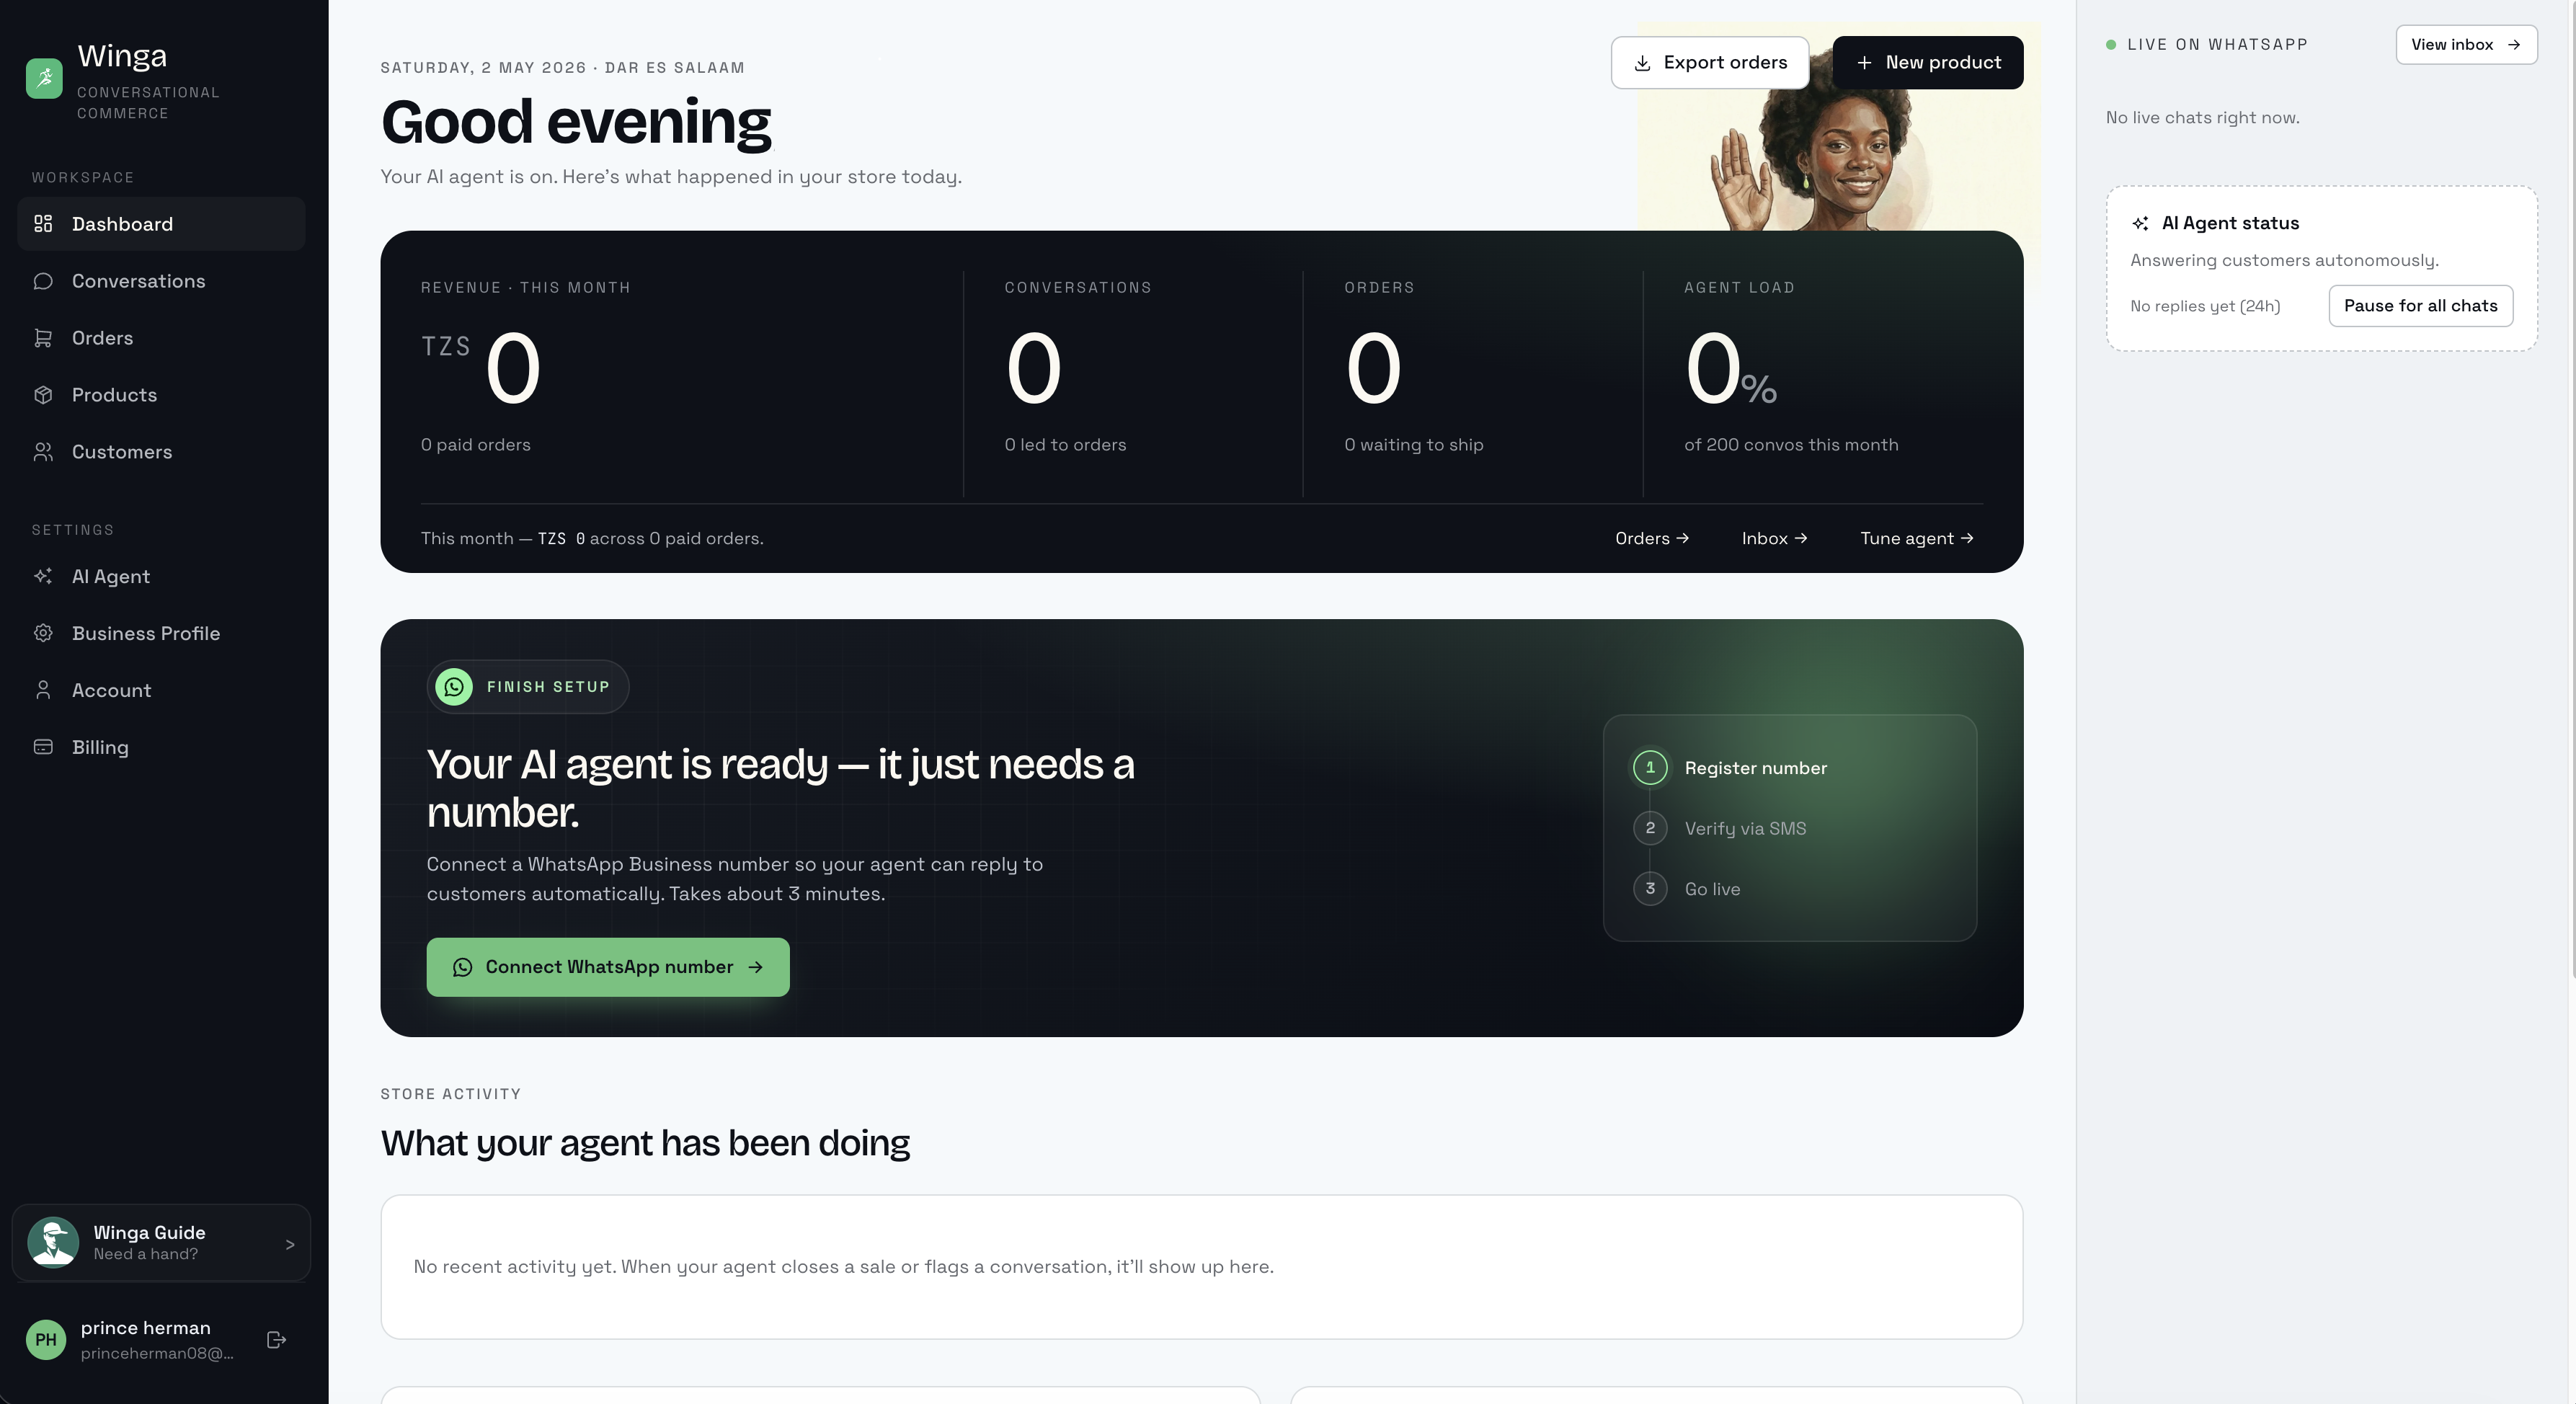The width and height of the screenshot is (2576, 1404).
Task: Click the Business Profile gear icon
Action: 43,633
